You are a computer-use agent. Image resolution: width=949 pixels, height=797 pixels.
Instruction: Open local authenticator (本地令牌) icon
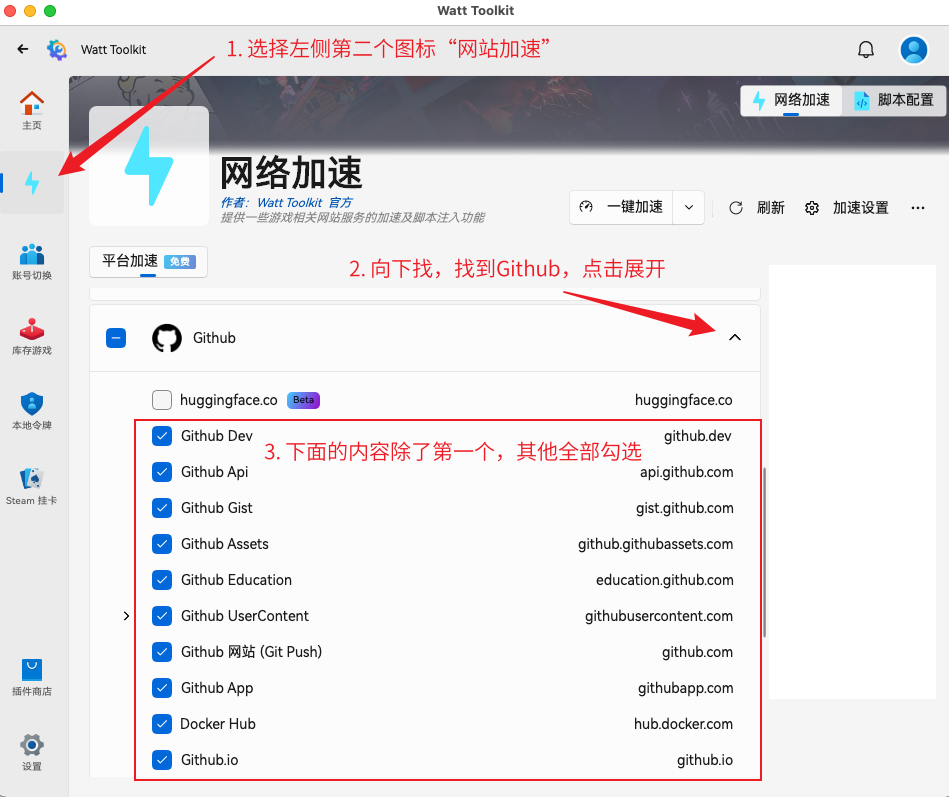click(x=32, y=411)
